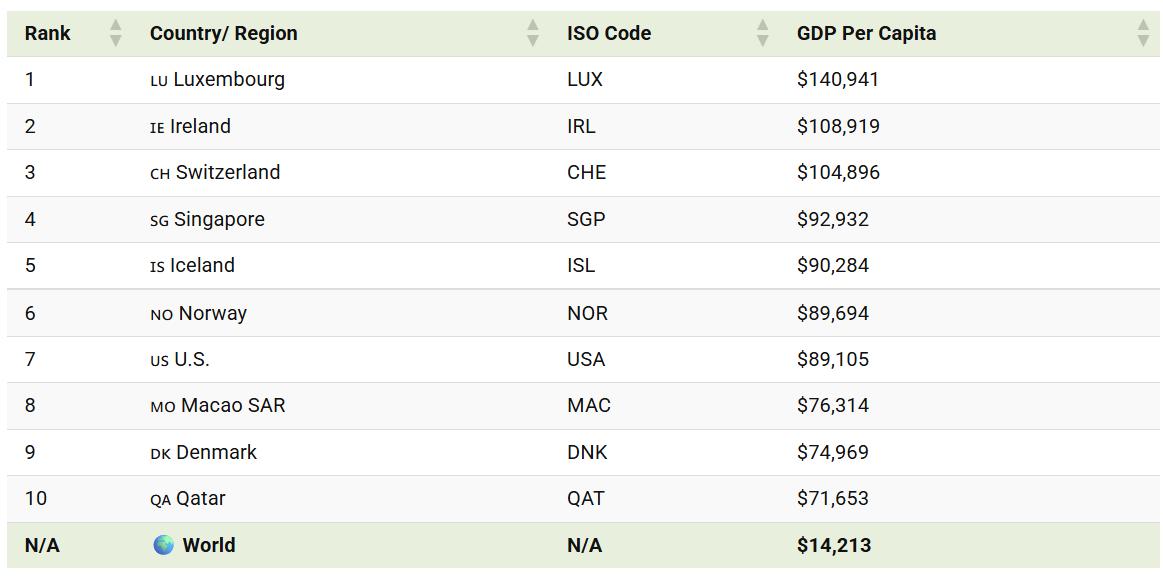The image size is (1163, 576).
Task: Click the QA flag code icon
Action: (160, 500)
